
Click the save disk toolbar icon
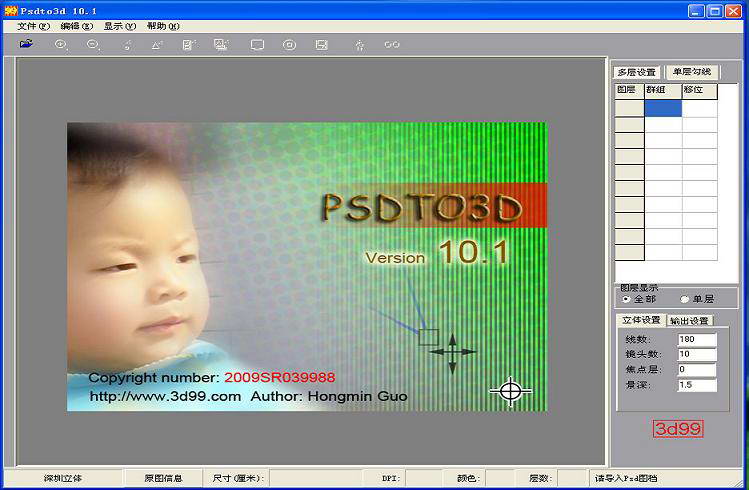(321, 45)
